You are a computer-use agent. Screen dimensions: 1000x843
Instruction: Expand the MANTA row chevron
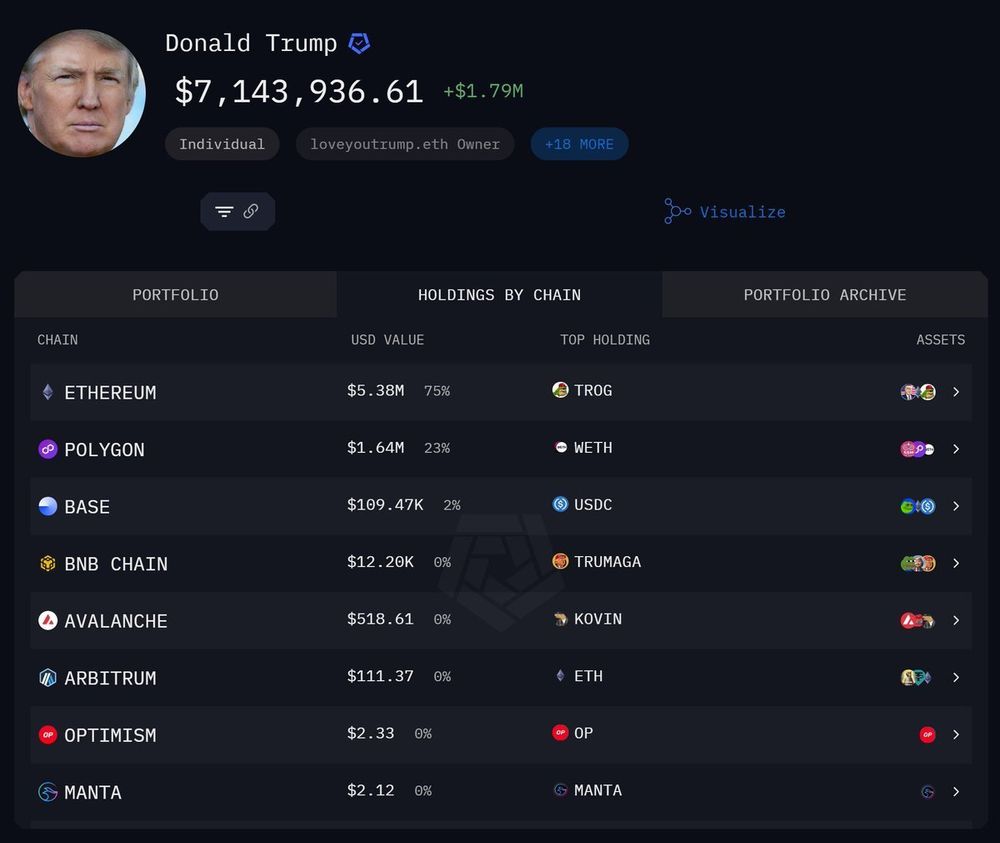pos(956,792)
